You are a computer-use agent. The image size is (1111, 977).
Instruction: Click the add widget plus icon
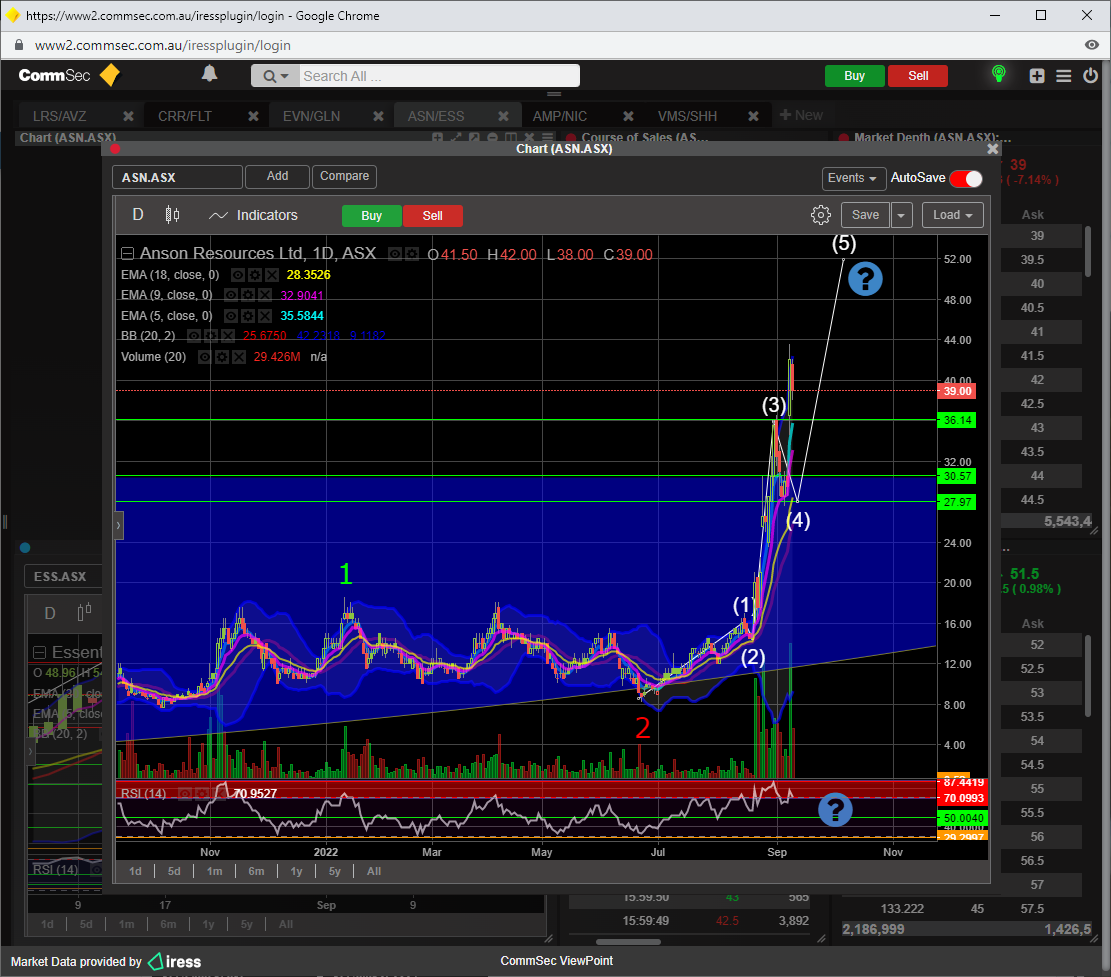tap(1037, 76)
